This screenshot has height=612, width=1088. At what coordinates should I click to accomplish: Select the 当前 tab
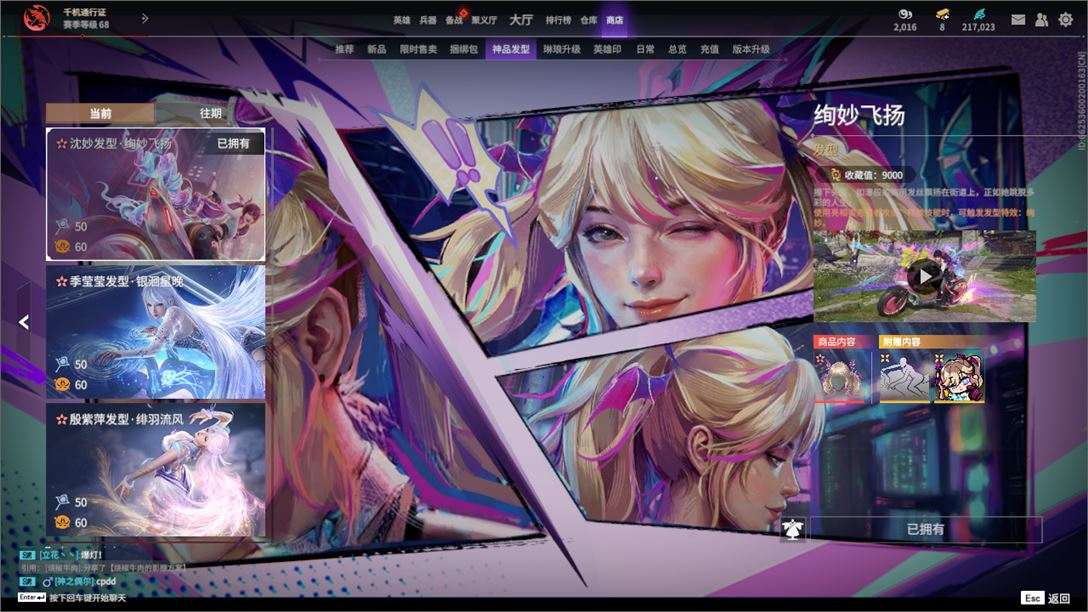pyautogui.click(x=101, y=113)
